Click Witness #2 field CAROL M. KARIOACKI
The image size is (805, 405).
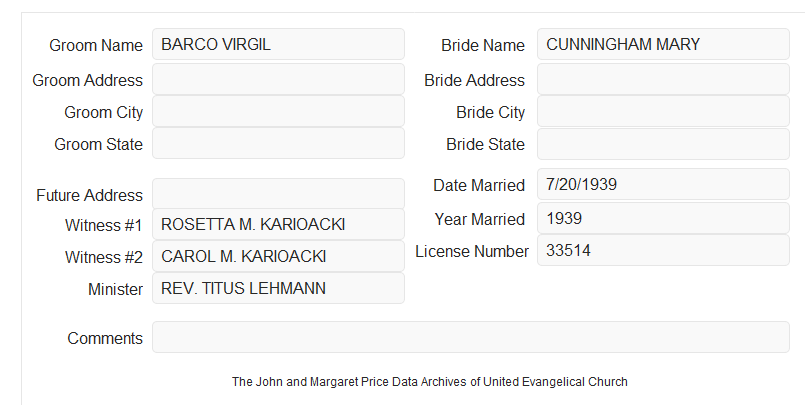coord(278,256)
